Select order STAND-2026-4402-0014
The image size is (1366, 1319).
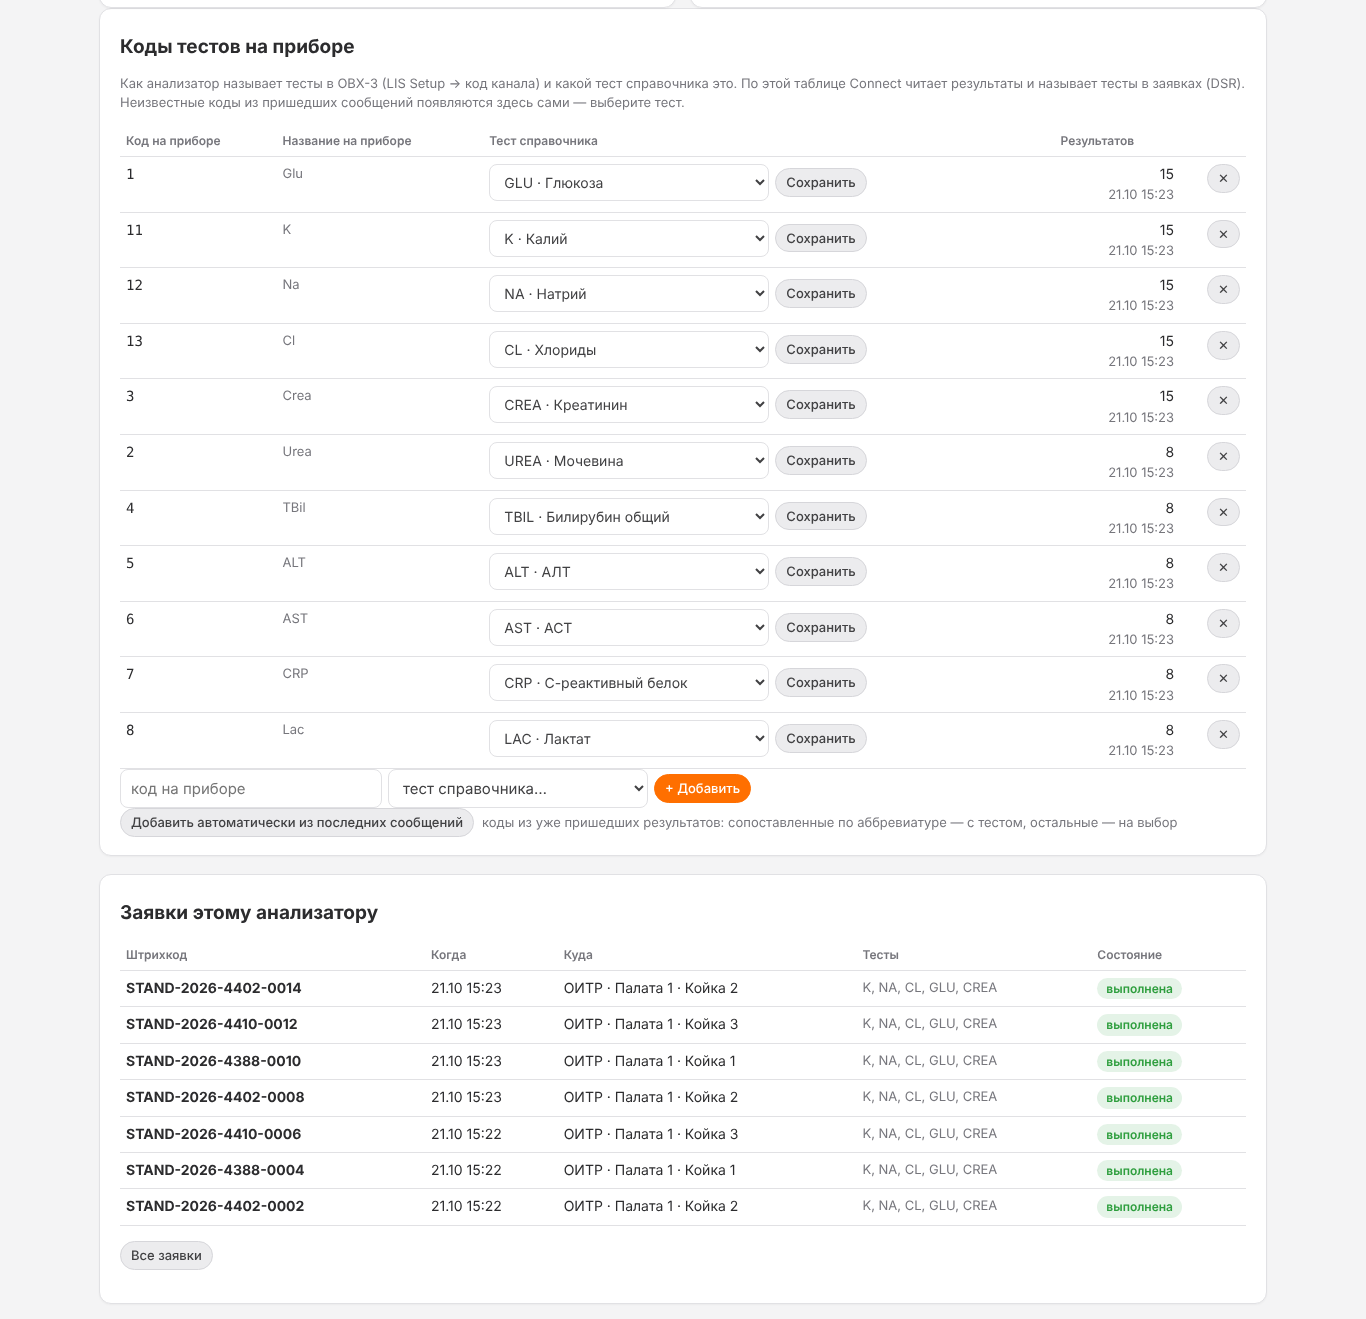214,988
